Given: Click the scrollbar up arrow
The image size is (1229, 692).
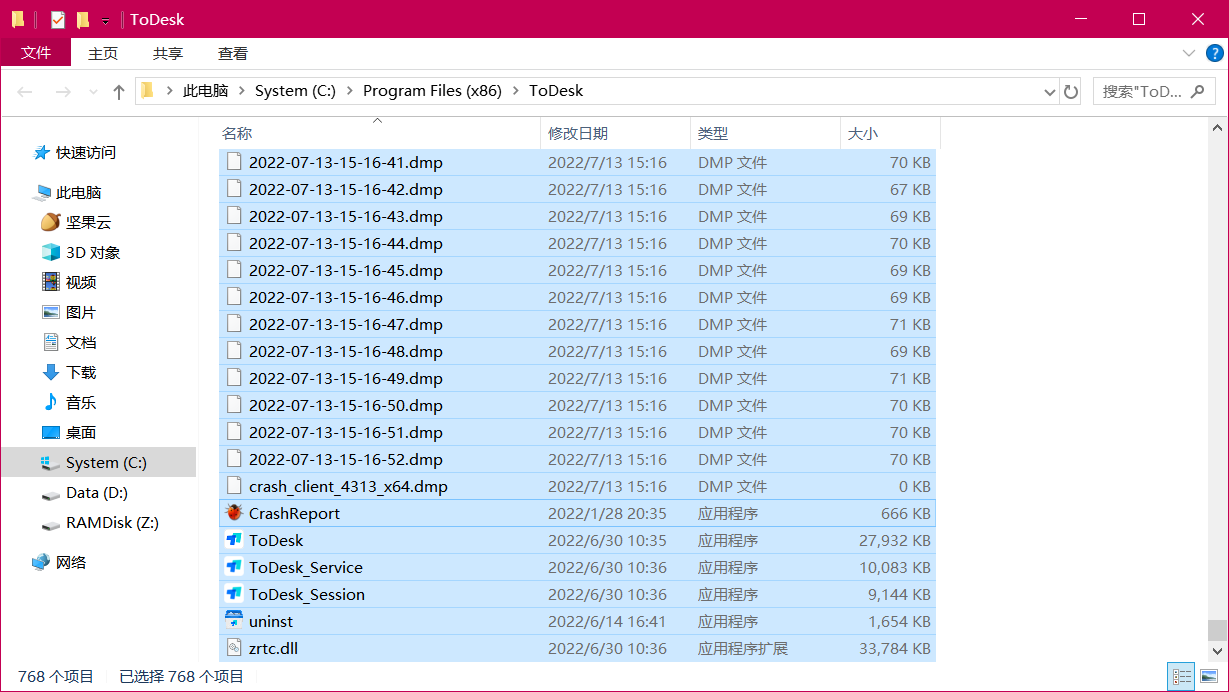Looking at the screenshot, I should (x=1217, y=128).
